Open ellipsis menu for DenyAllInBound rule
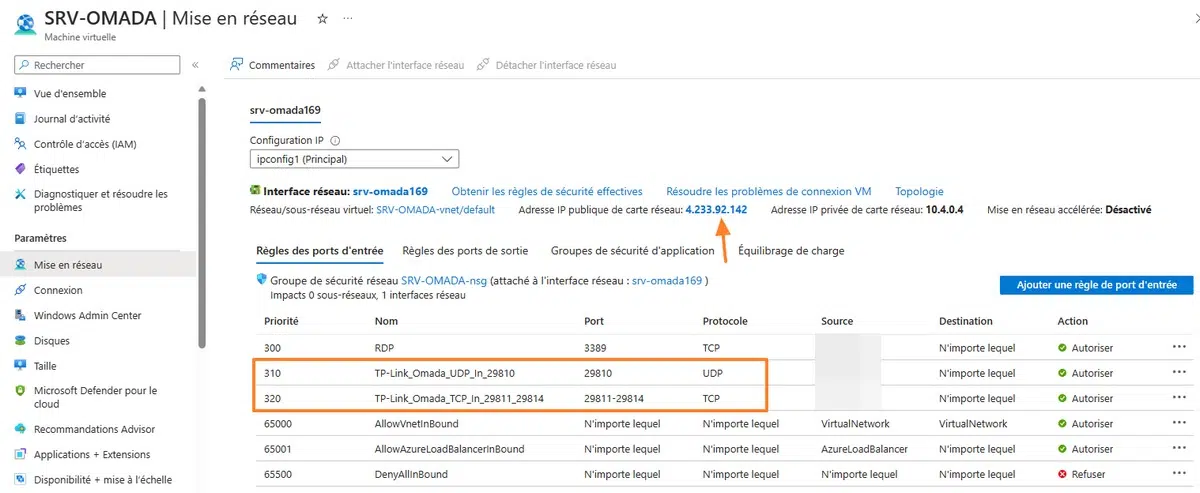1200x493 pixels. pos(1178,475)
